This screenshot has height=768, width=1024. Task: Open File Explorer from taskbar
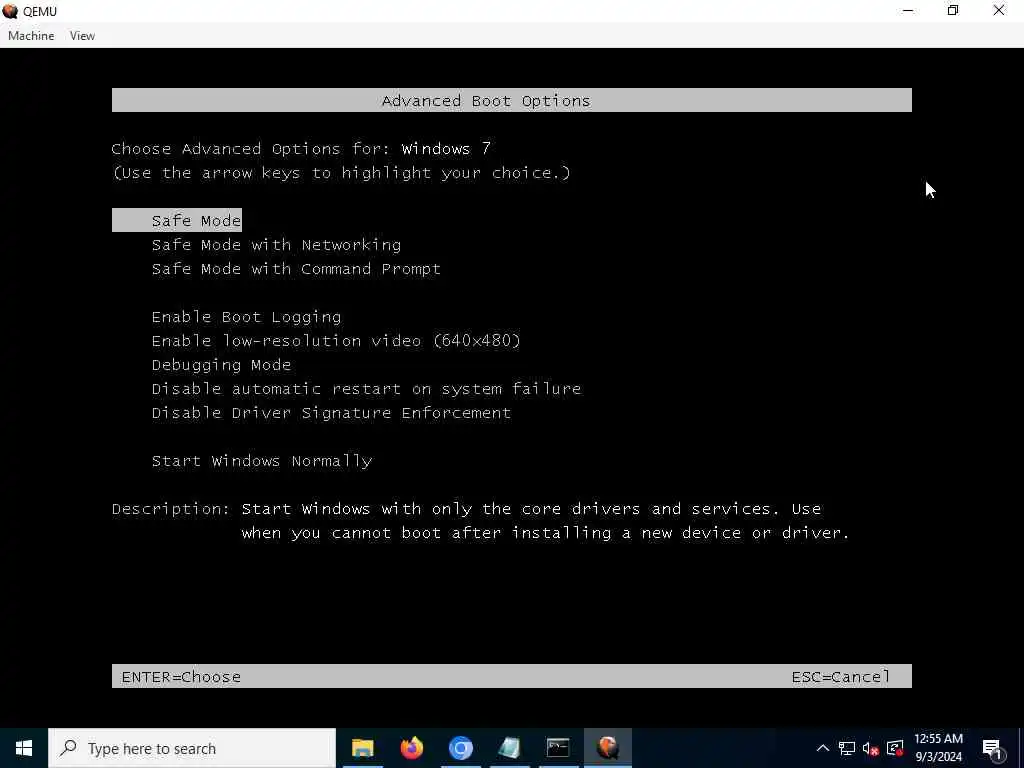tap(362, 748)
